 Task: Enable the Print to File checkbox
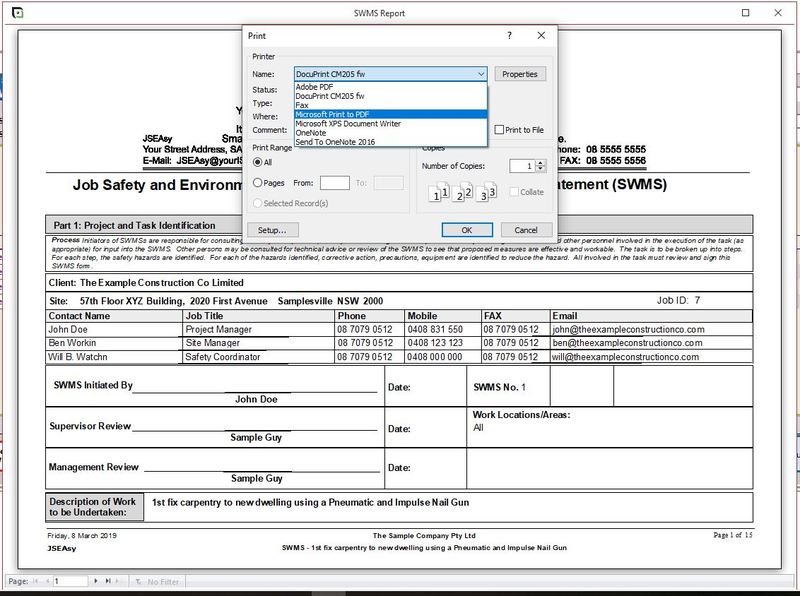(498, 130)
